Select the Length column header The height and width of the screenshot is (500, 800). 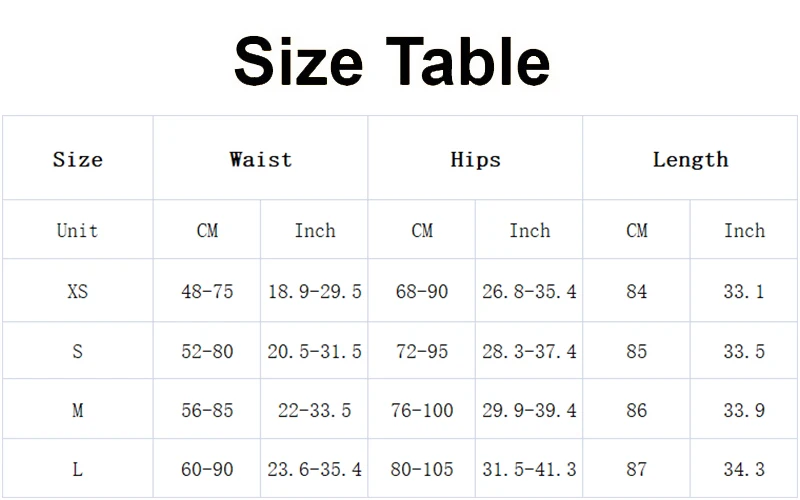pyautogui.click(x=690, y=160)
